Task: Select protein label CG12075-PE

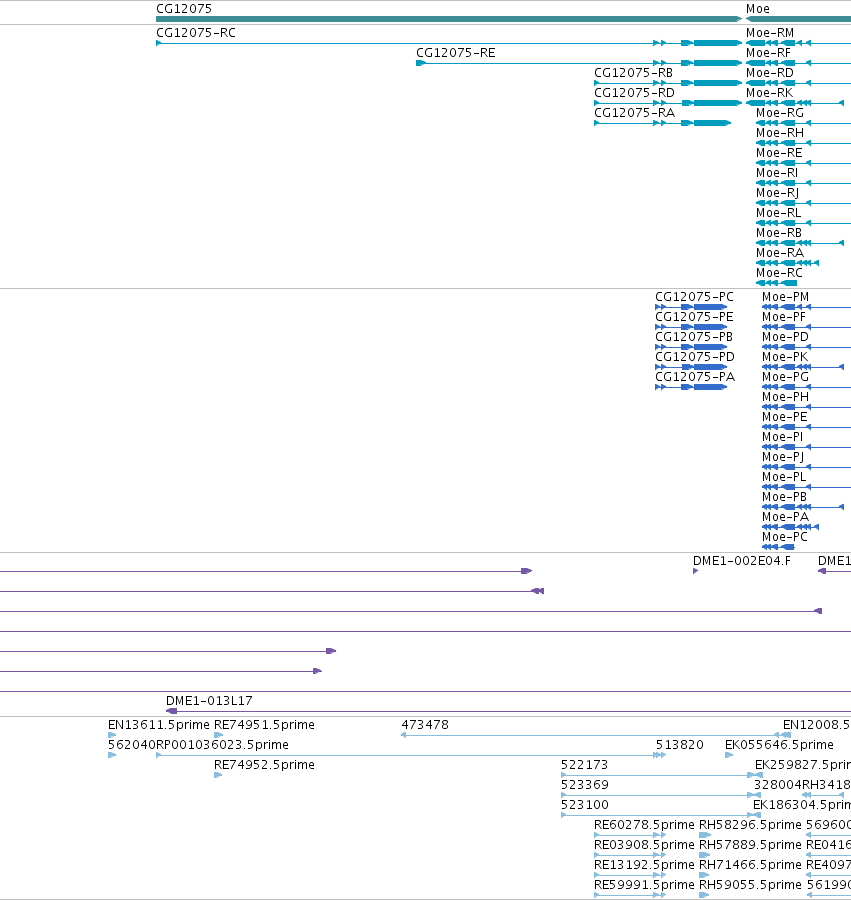Action: click(x=694, y=317)
